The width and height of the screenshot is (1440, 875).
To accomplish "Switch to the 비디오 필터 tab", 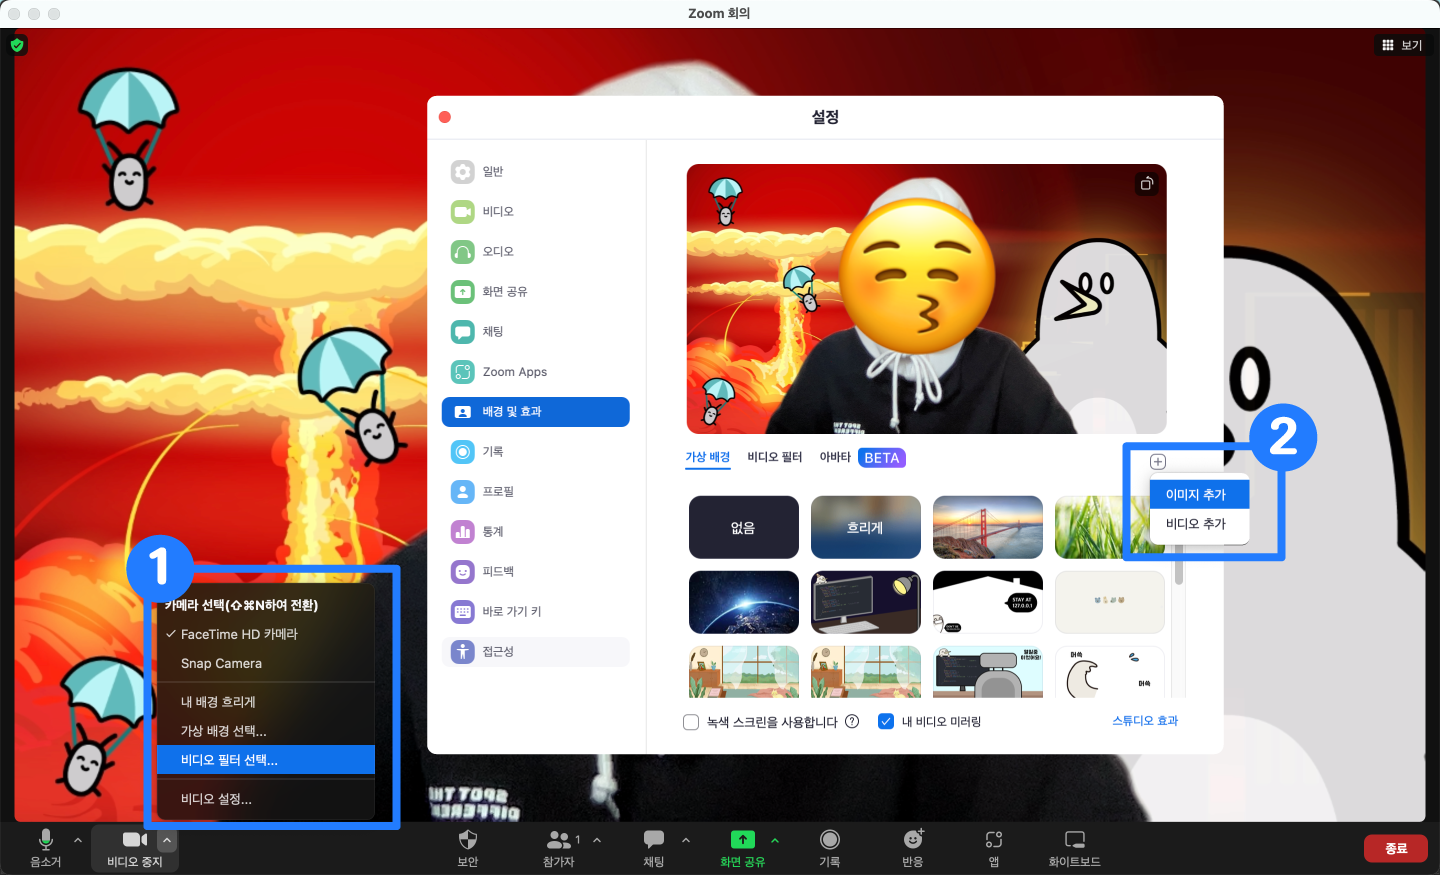I will click(775, 457).
